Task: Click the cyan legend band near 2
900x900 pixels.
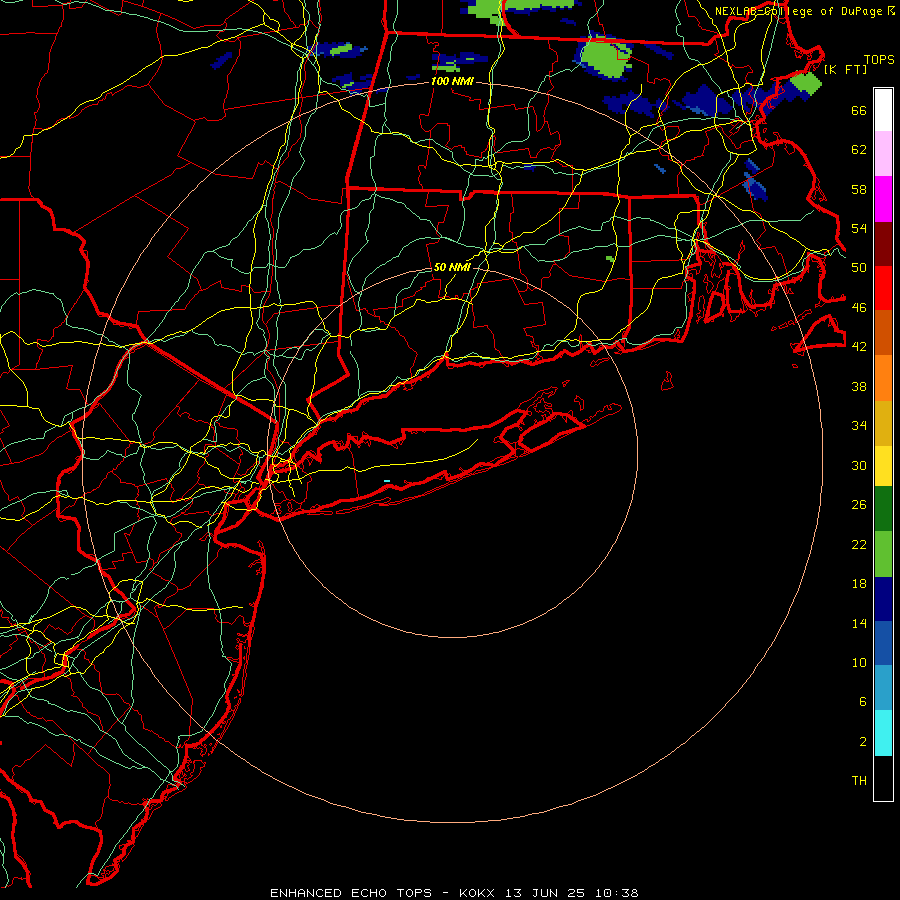Action: pyautogui.click(x=883, y=733)
